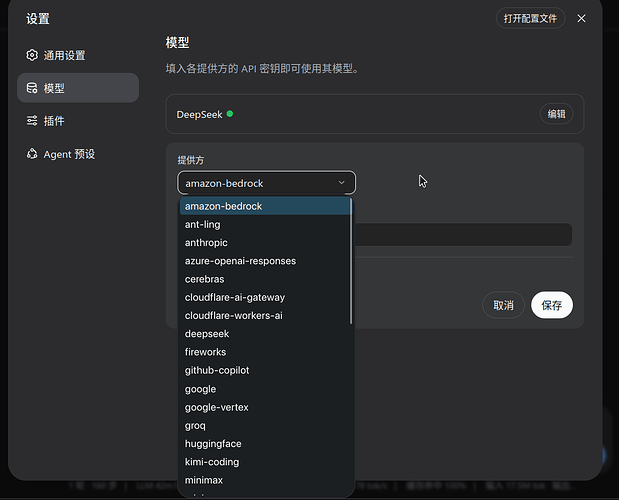Pick cerebras from the dropdown list
Screen dimensions: 619x500
[x=265, y=279]
